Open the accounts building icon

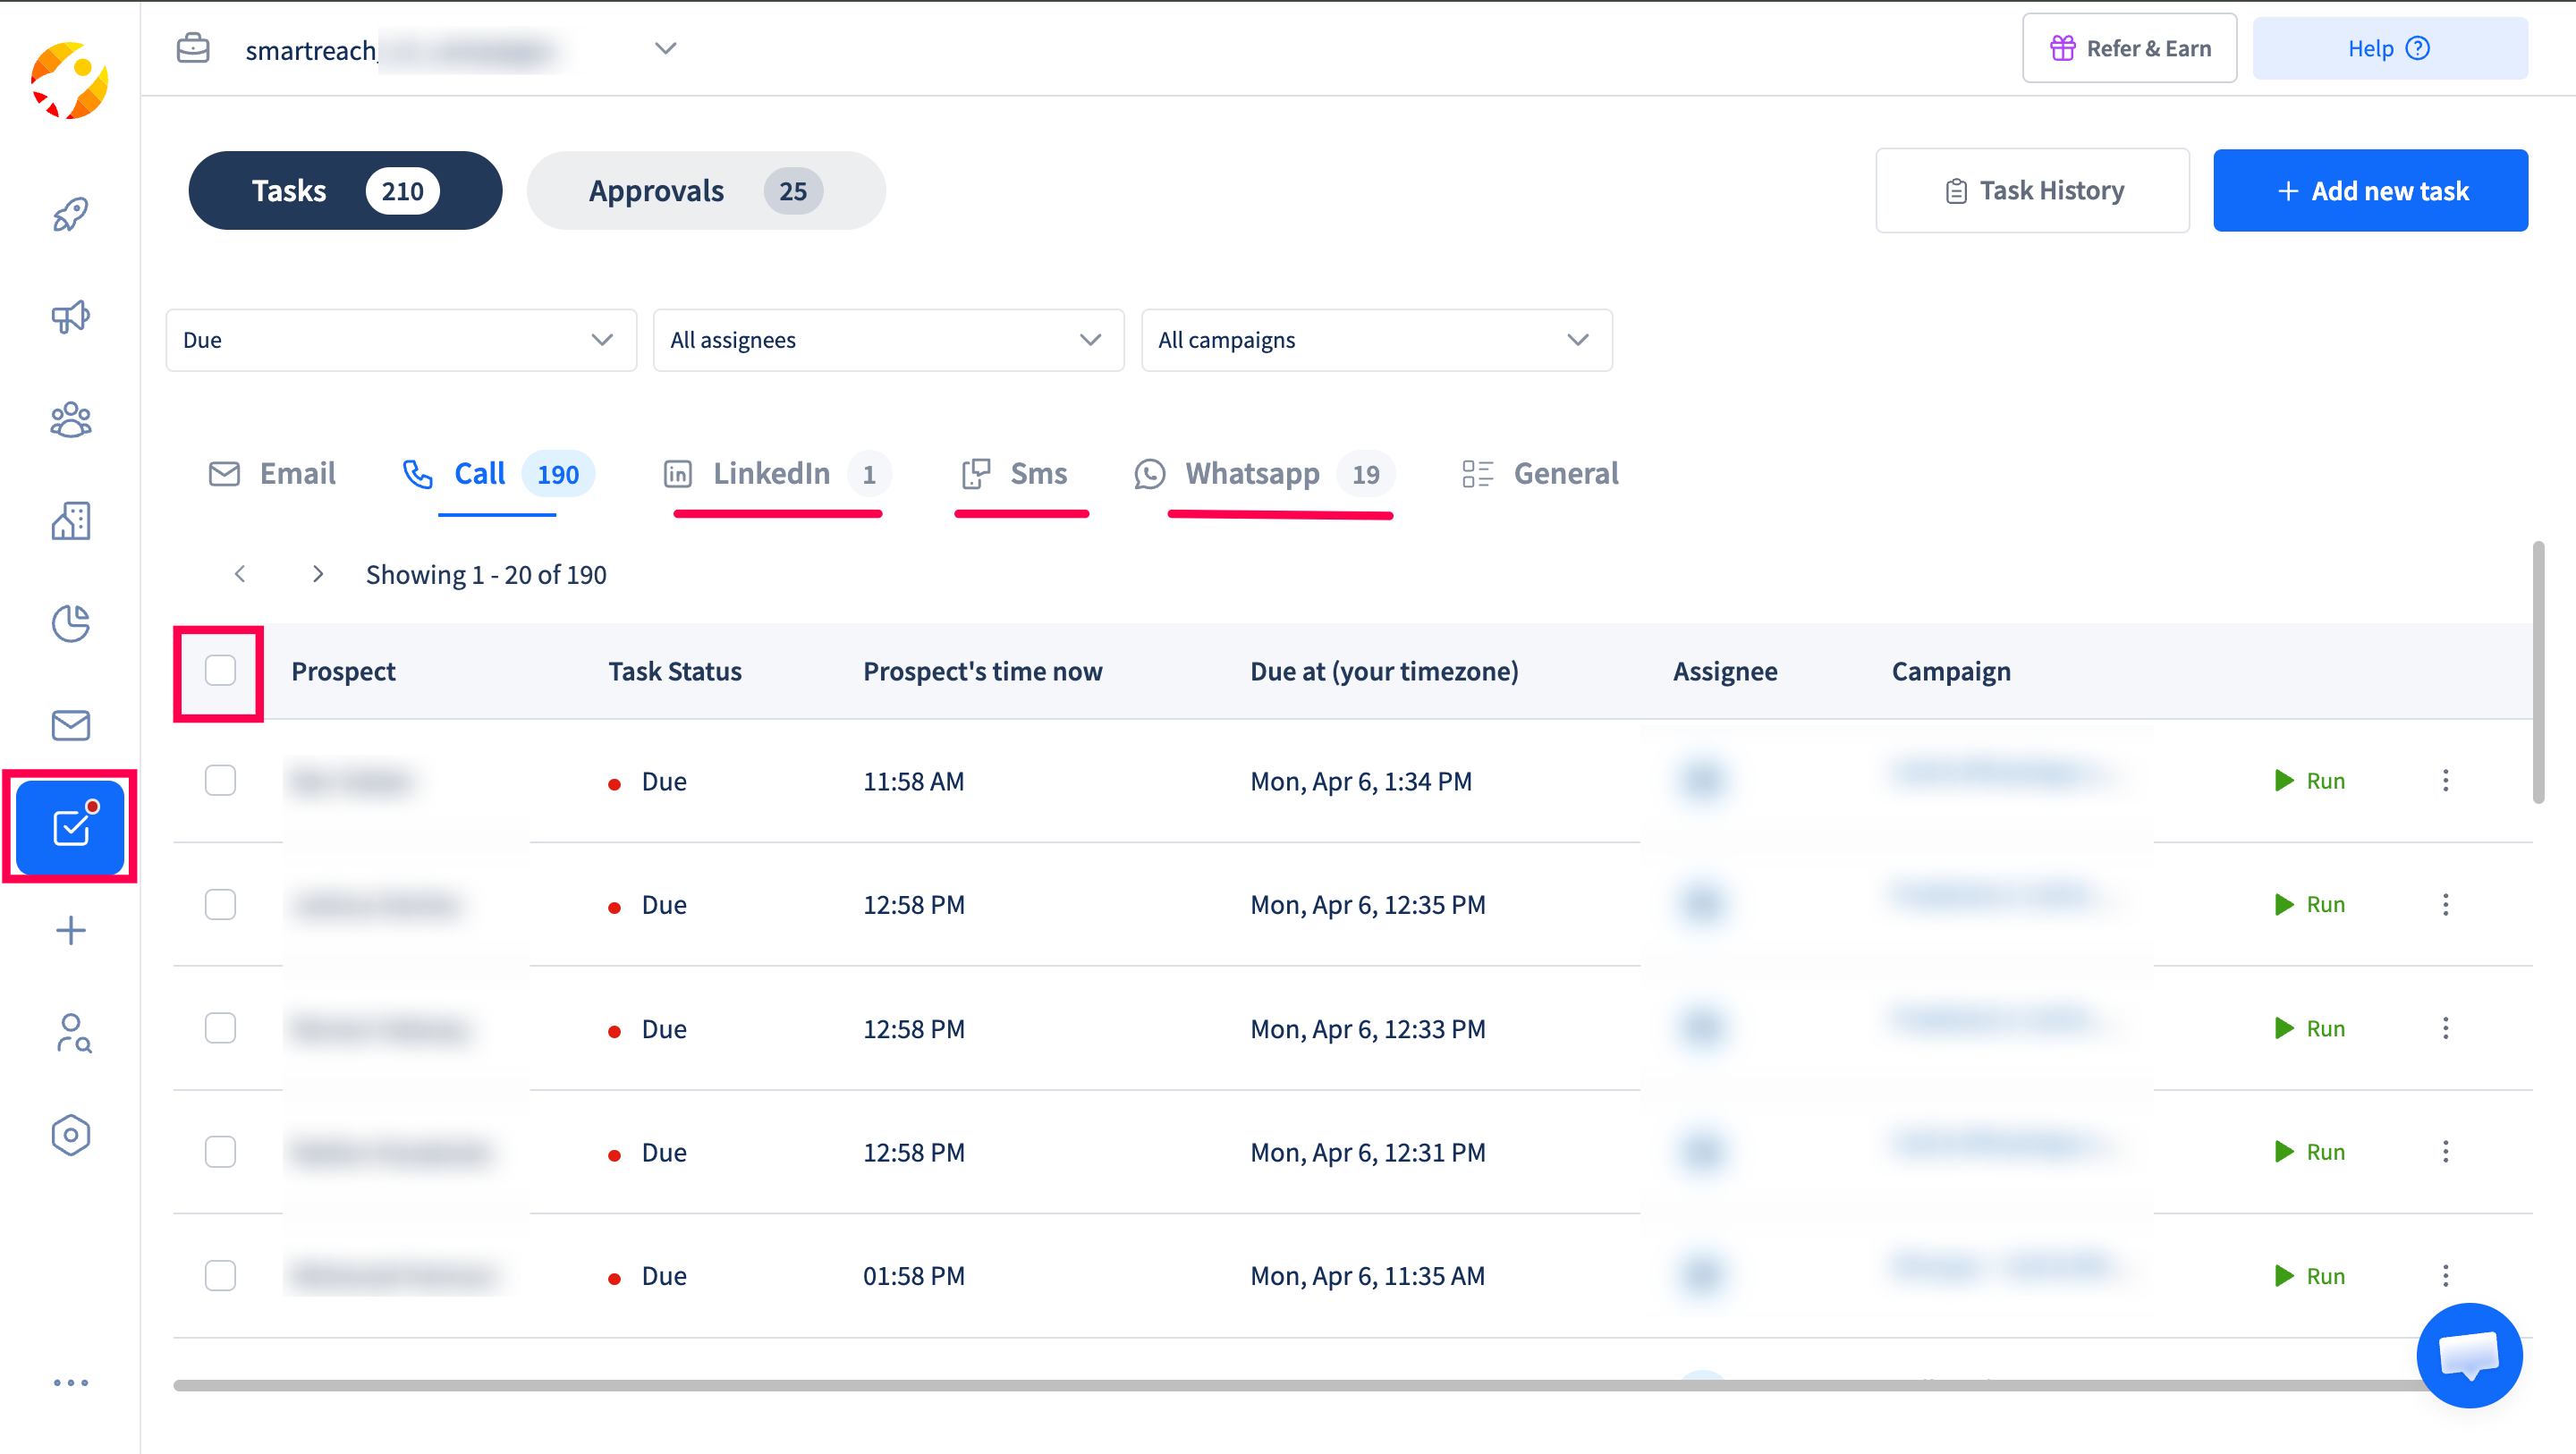tap(70, 521)
